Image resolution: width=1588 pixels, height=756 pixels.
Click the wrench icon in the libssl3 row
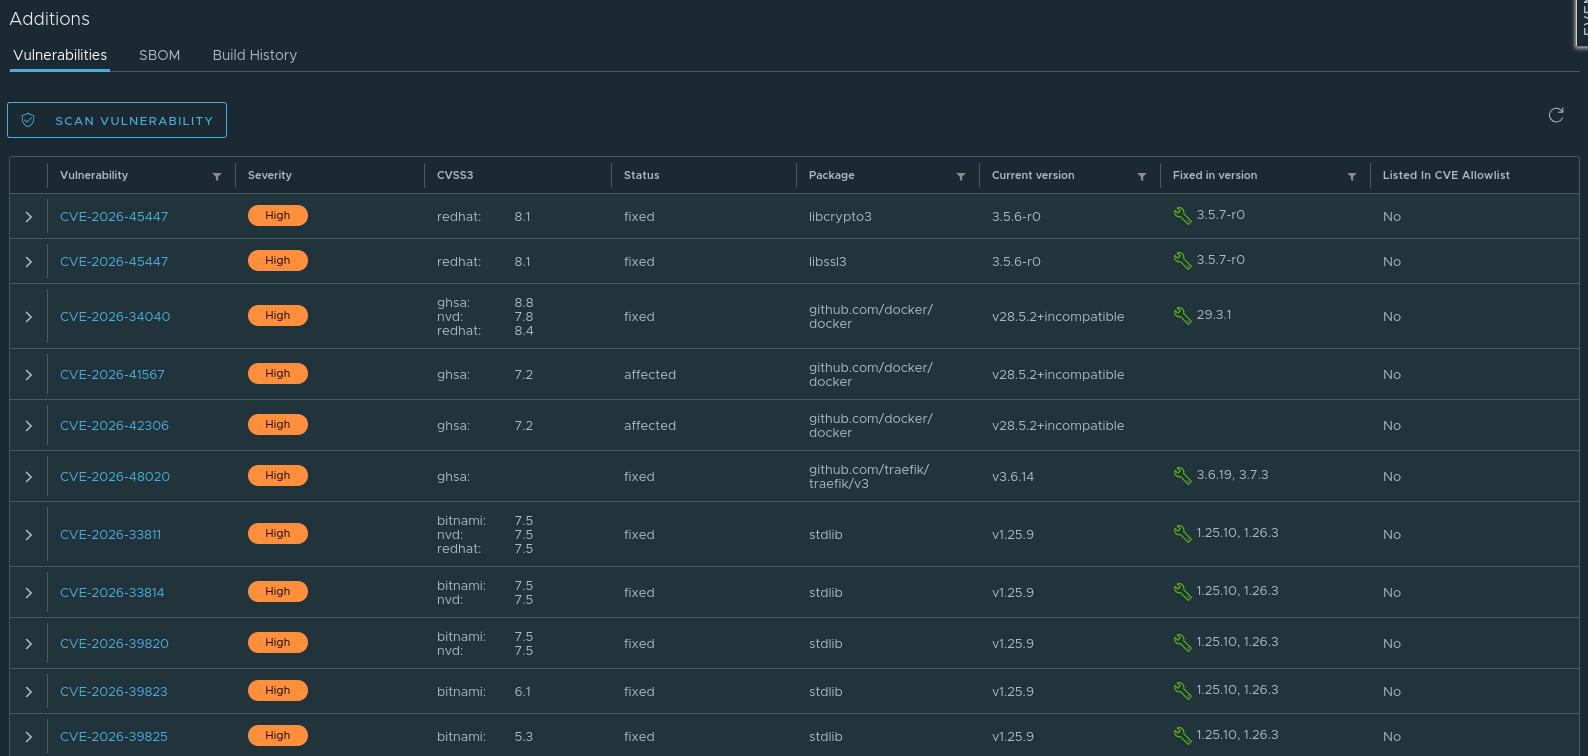pyautogui.click(x=1182, y=260)
